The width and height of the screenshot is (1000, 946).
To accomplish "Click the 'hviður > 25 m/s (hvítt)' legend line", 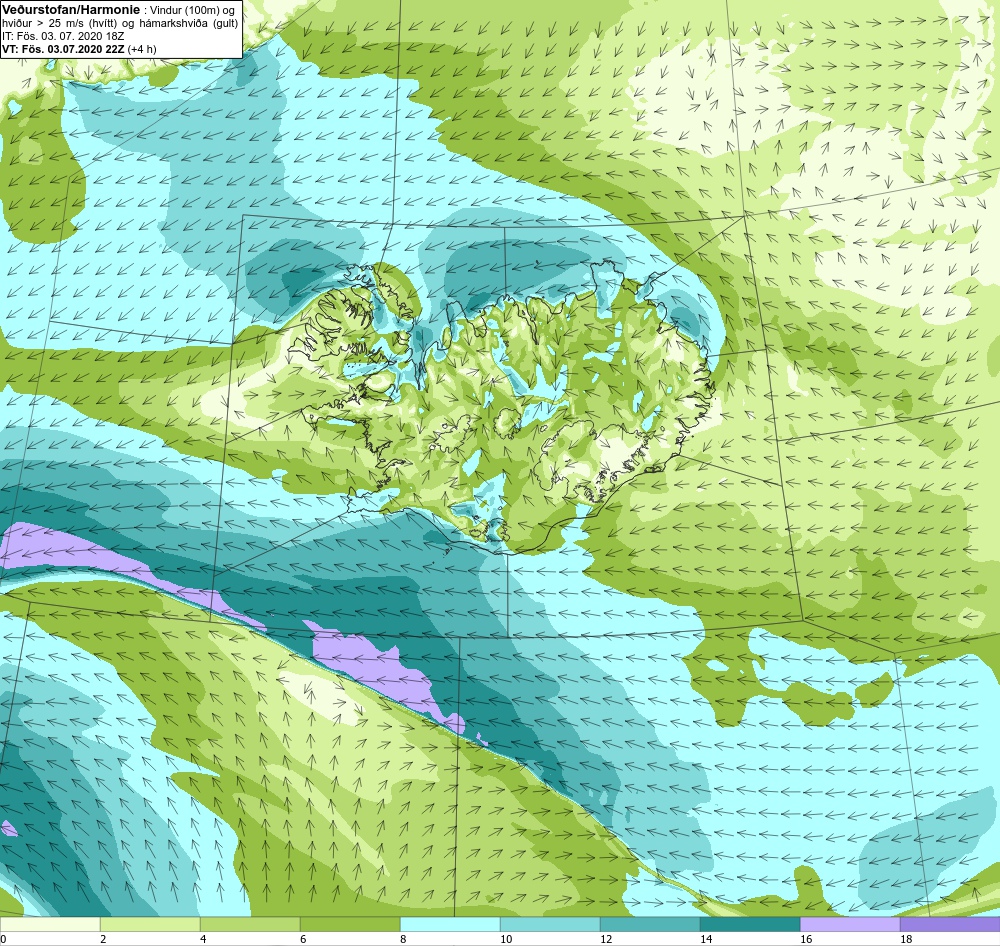I will click(61, 23).
